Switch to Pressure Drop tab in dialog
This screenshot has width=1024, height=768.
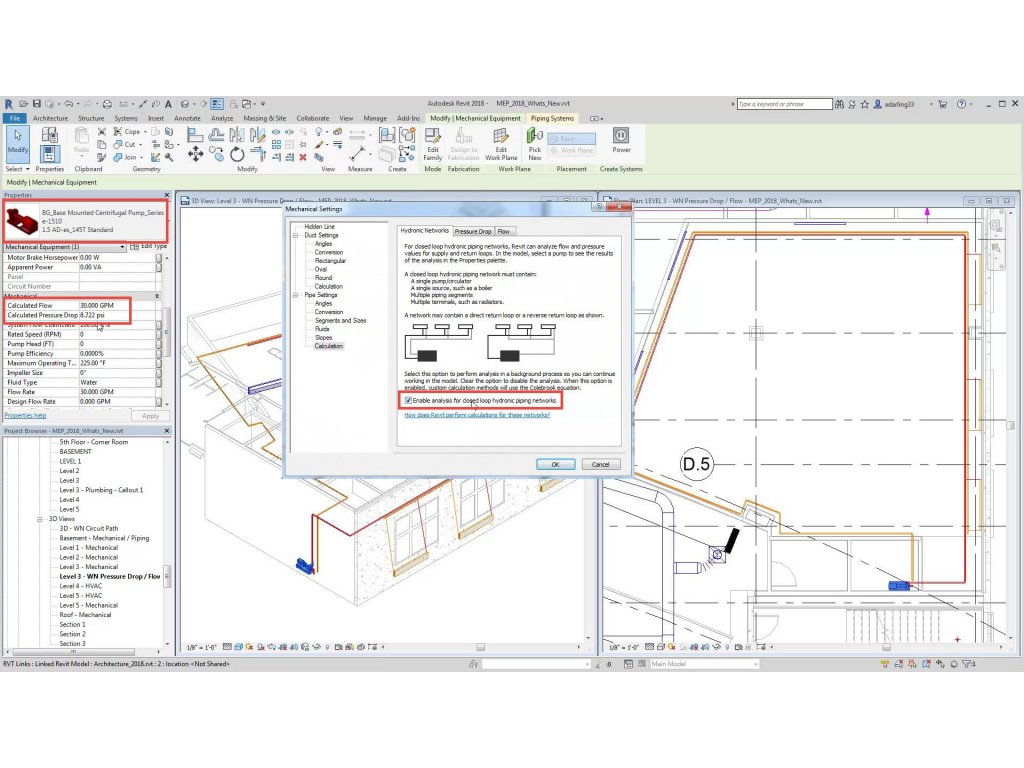[x=473, y=231]
